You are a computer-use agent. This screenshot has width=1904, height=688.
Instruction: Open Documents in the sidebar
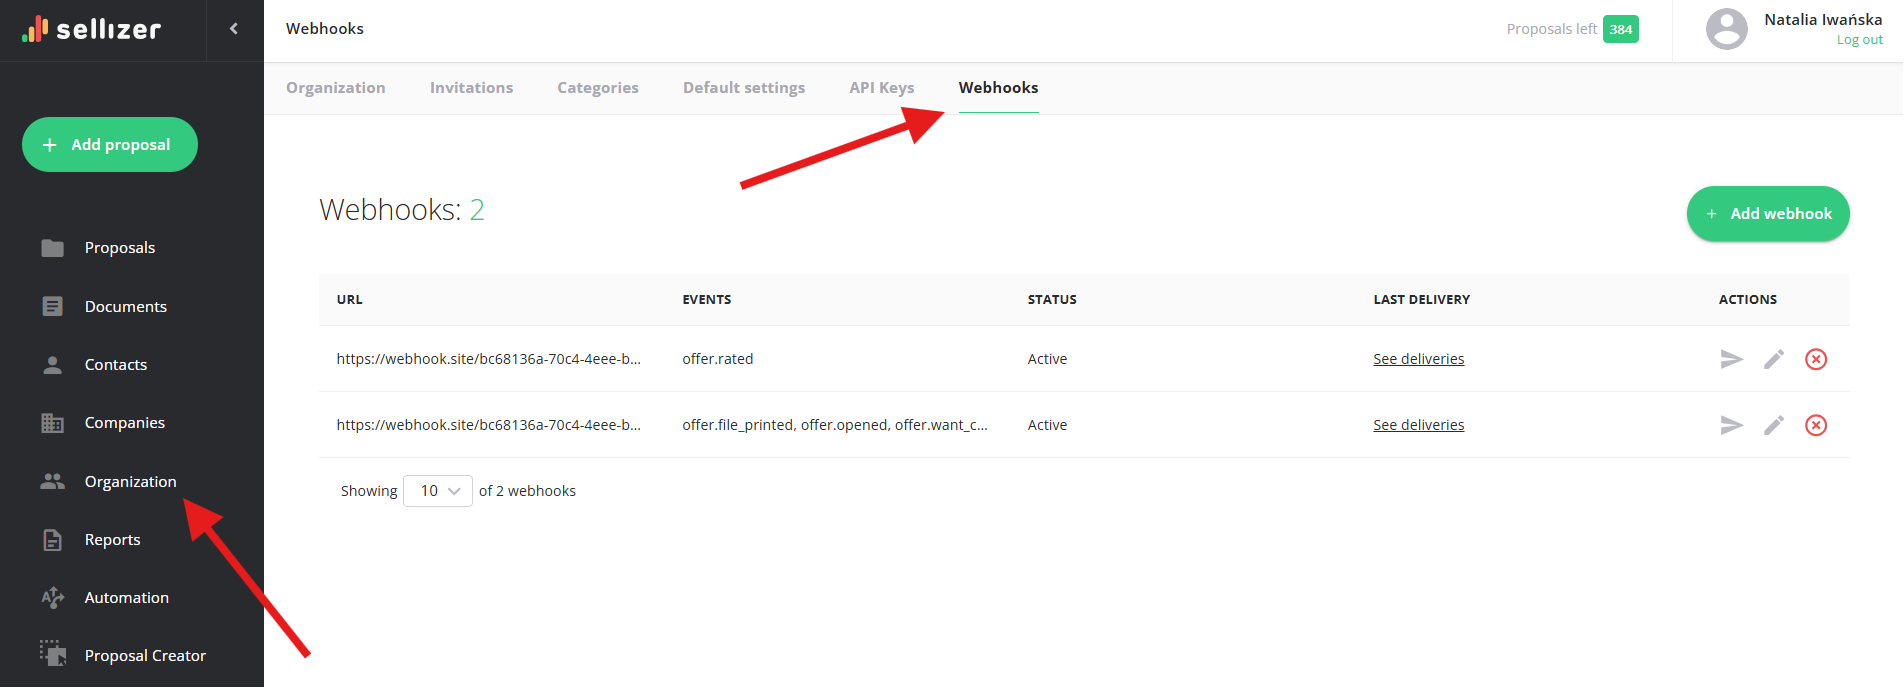126,307
